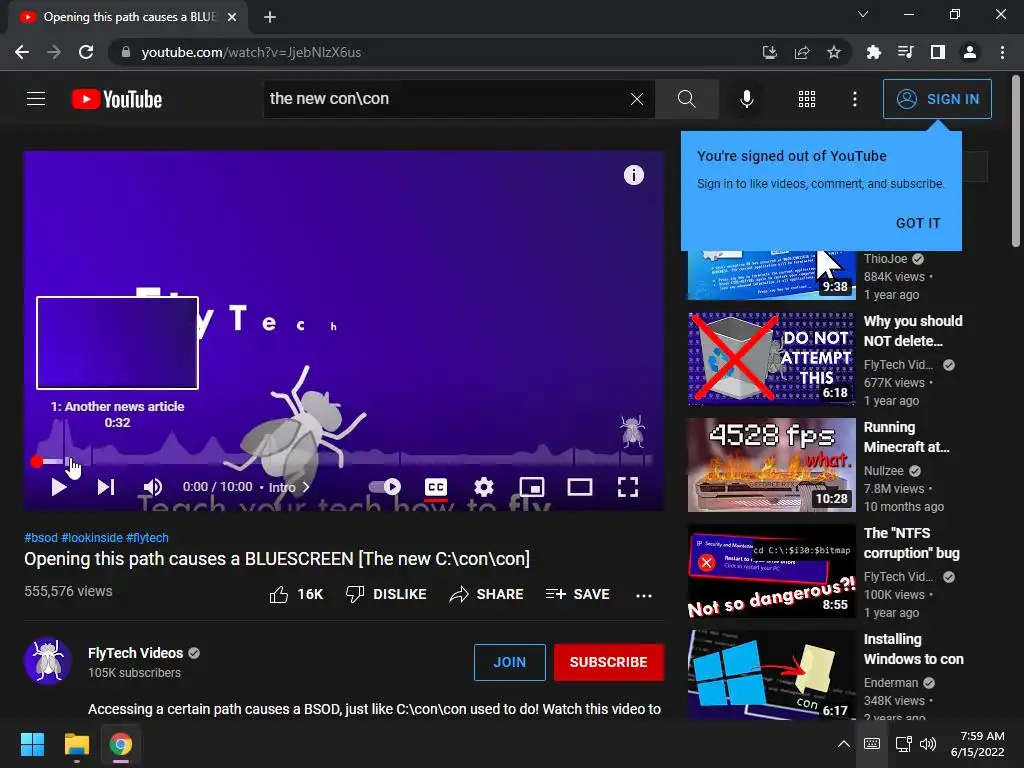Open Chrome extensions puzzle icon

pyautogui.click(x=873, y=52)
